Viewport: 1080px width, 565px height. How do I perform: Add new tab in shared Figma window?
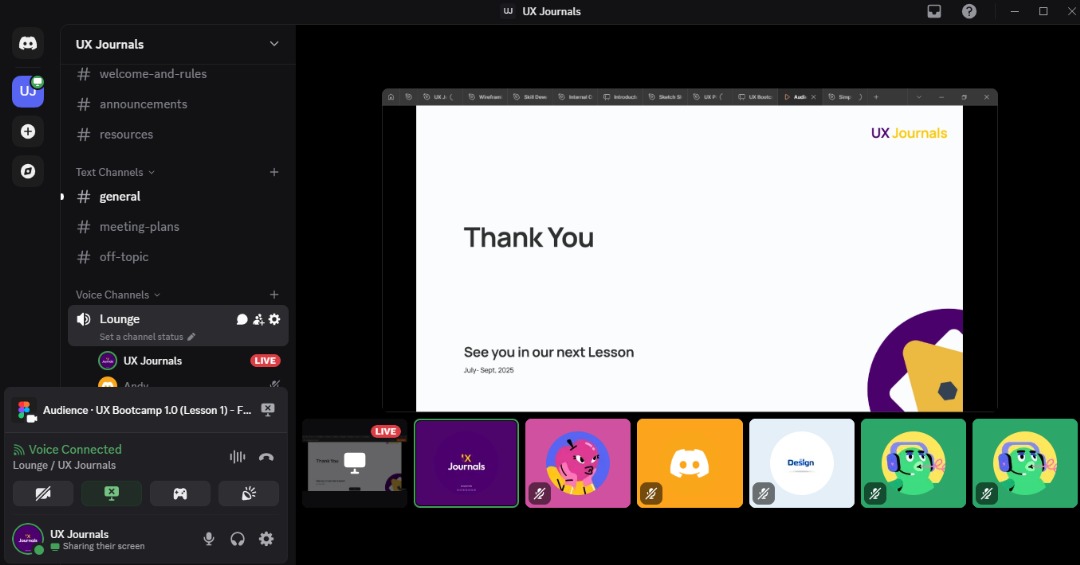coord(876,97)
